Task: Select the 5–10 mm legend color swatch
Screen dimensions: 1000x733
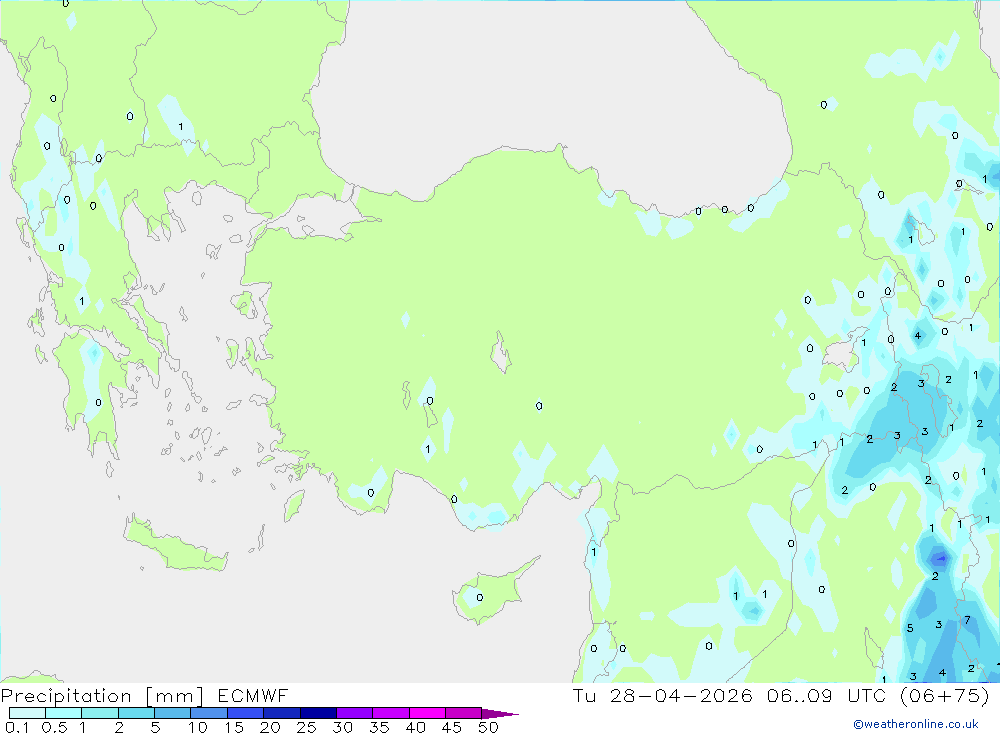Action: (173, 713)
